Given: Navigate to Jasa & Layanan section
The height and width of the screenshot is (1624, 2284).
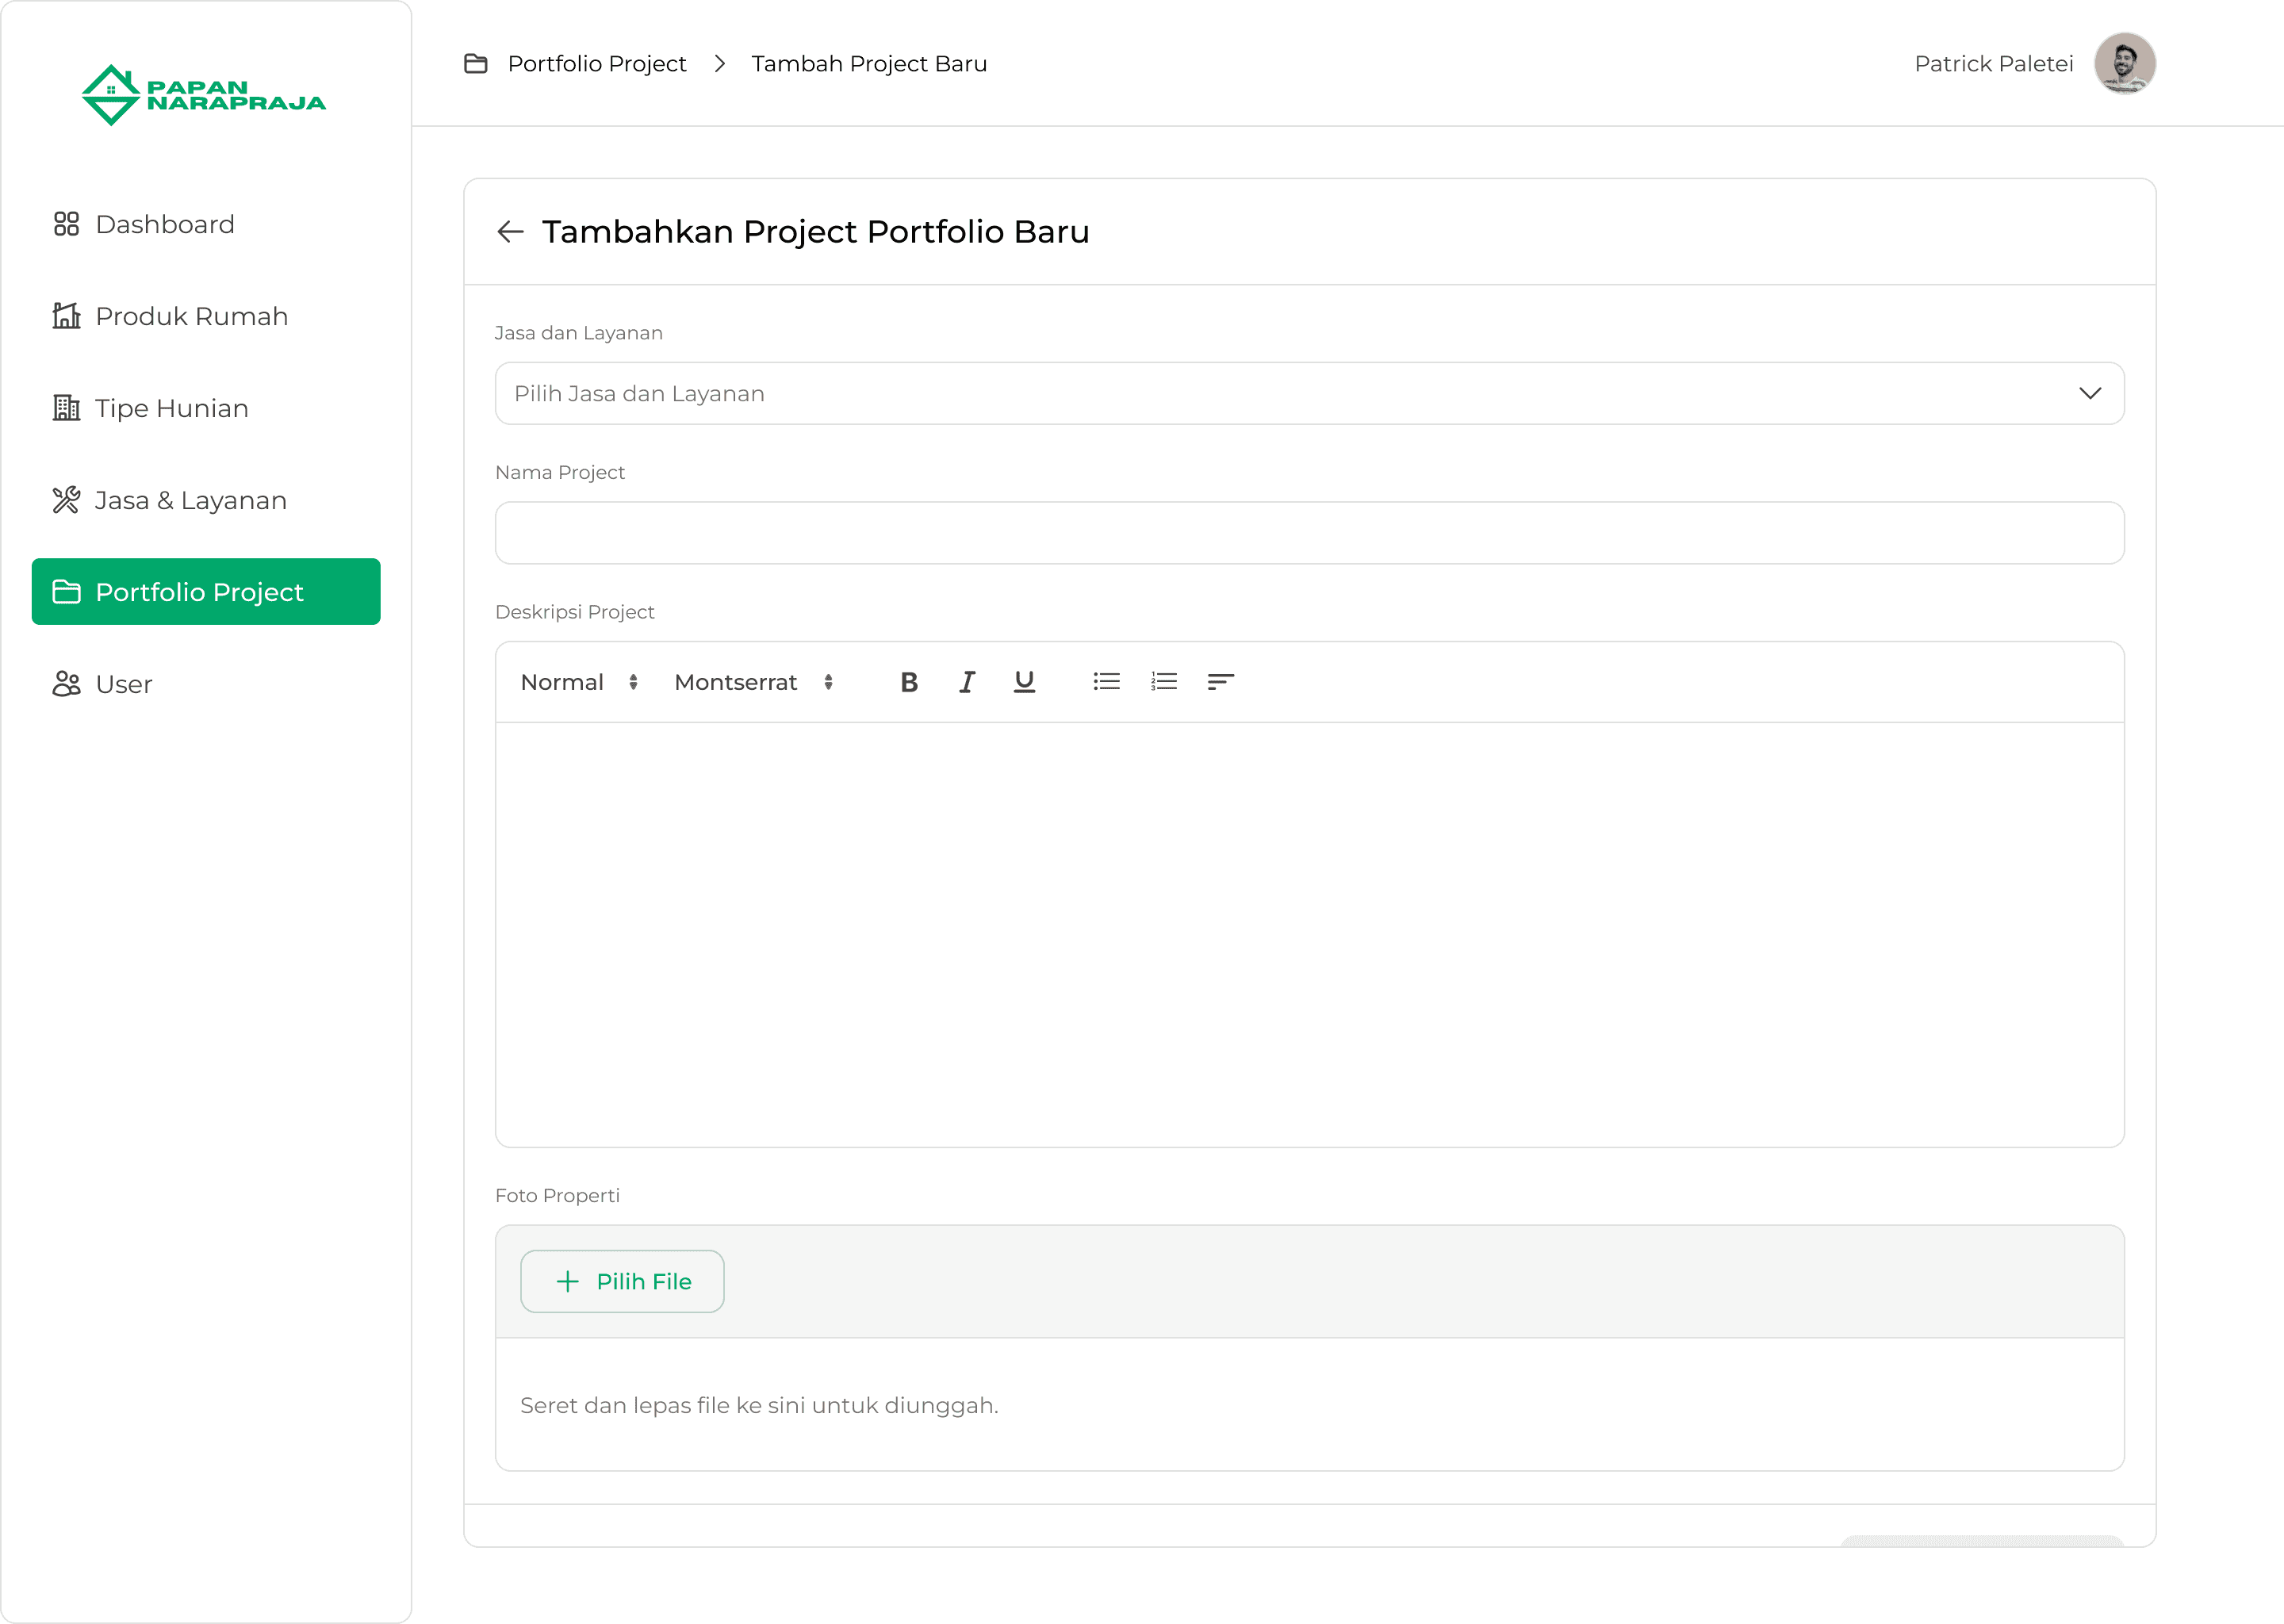Looking at the screenshot, I should coord(190,500).
